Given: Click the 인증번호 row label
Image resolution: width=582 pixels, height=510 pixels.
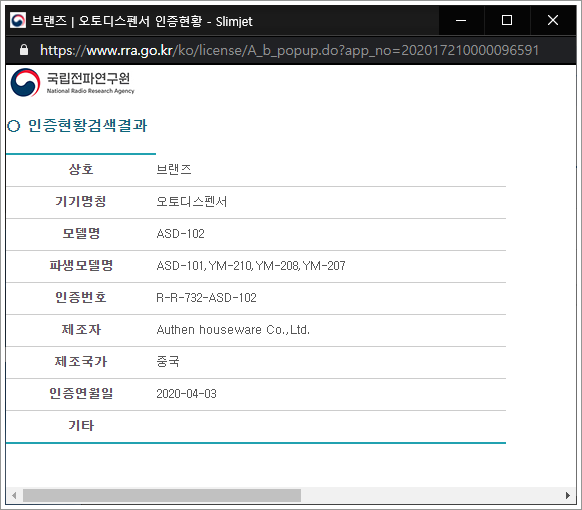Looking at the screenshot, I should point(81,298).
